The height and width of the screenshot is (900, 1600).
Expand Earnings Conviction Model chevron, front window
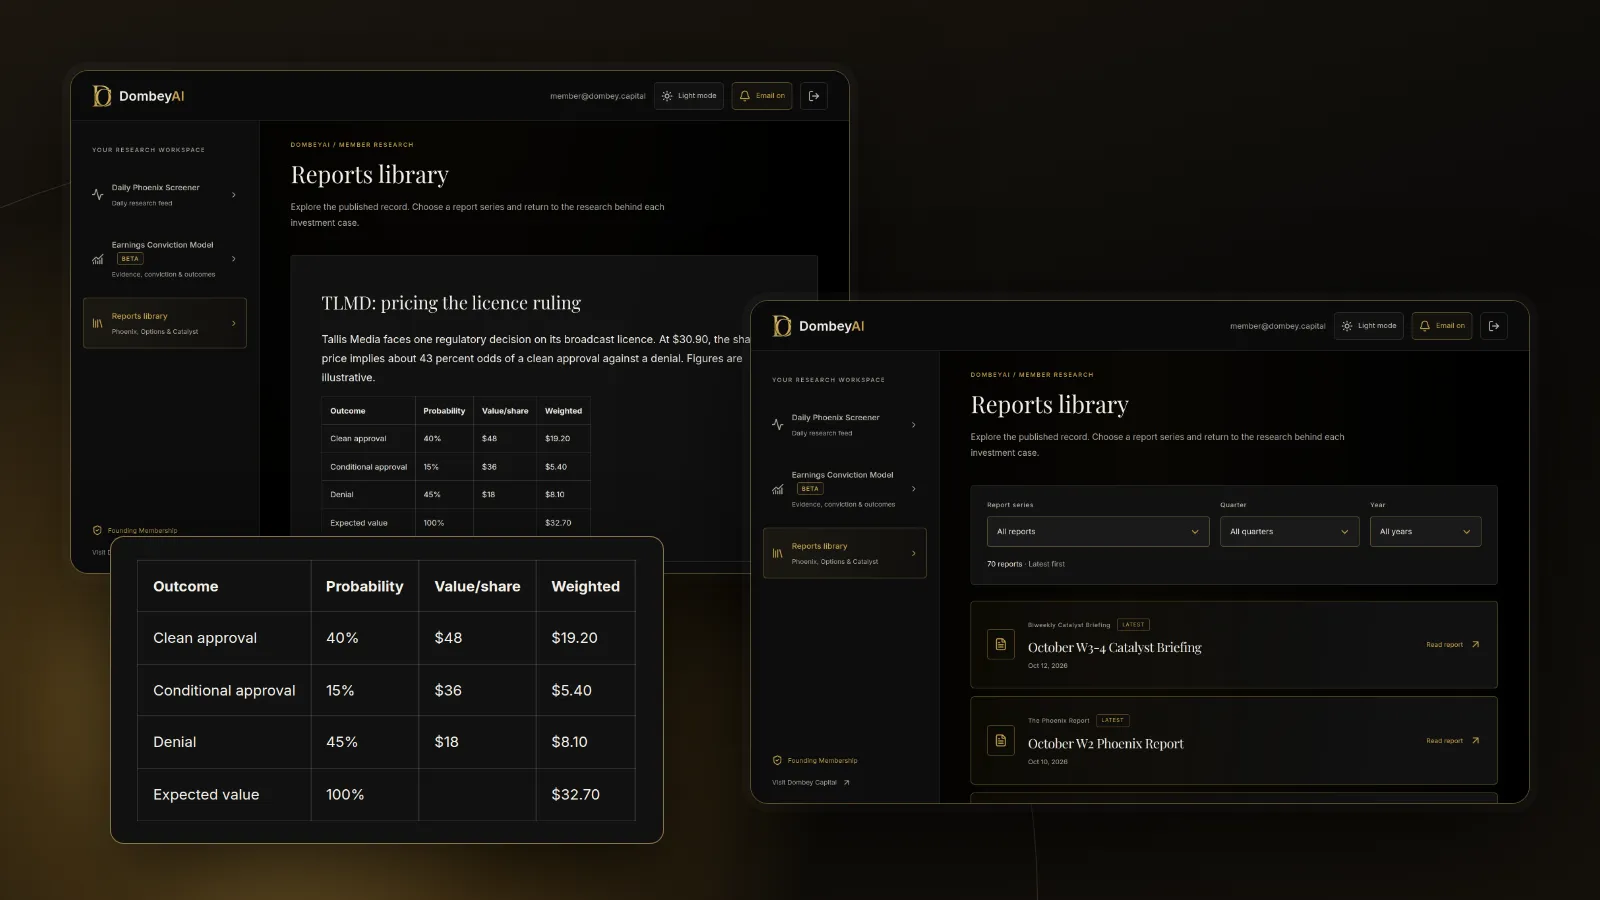(x=914, y=489)
